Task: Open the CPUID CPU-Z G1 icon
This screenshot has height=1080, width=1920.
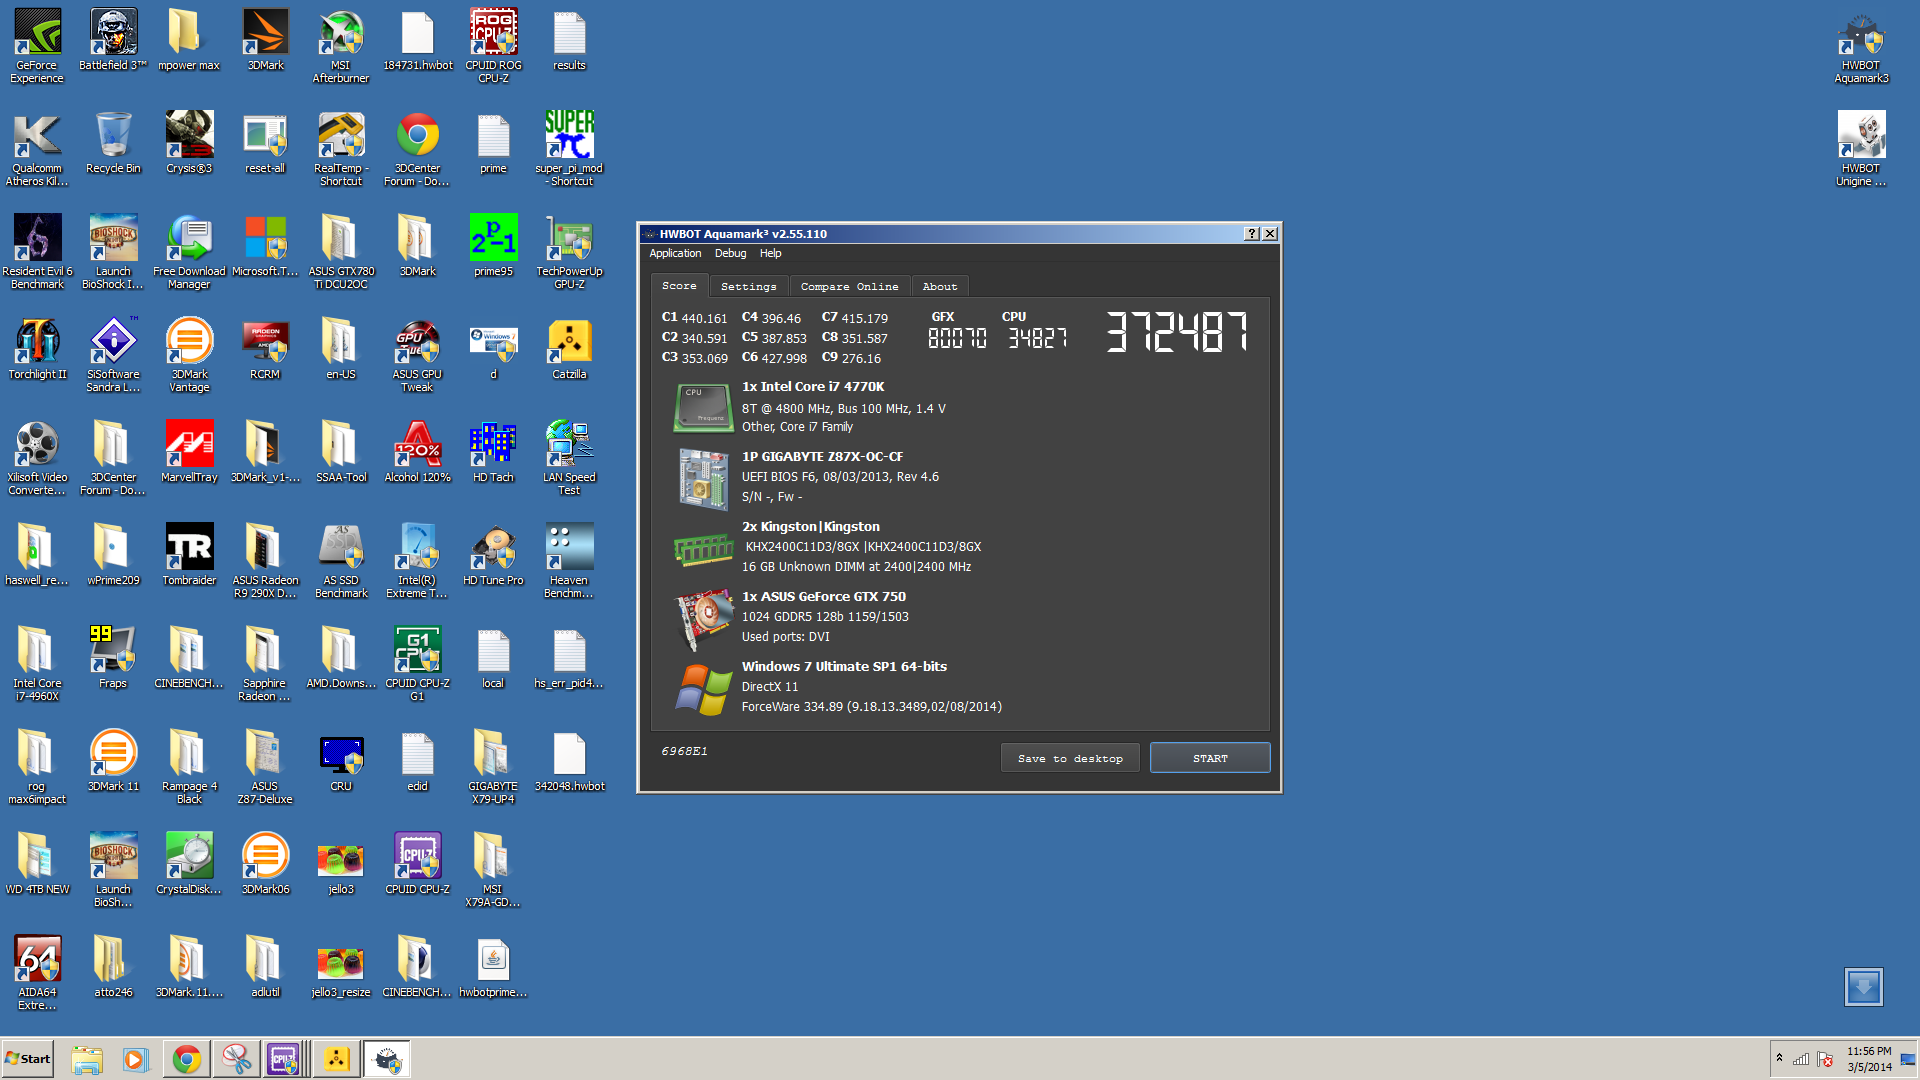Action: [x=417, y=663]
